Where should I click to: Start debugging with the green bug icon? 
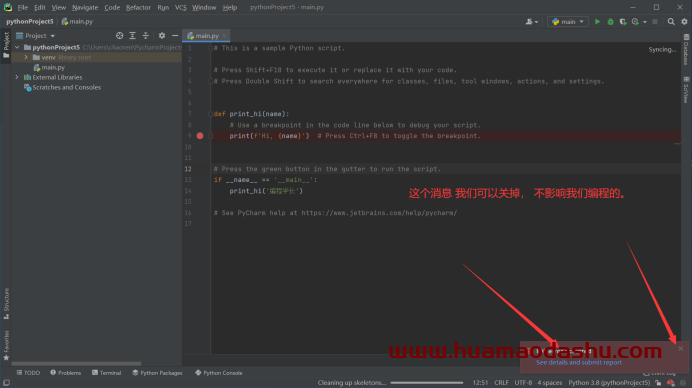coord(610,22)
